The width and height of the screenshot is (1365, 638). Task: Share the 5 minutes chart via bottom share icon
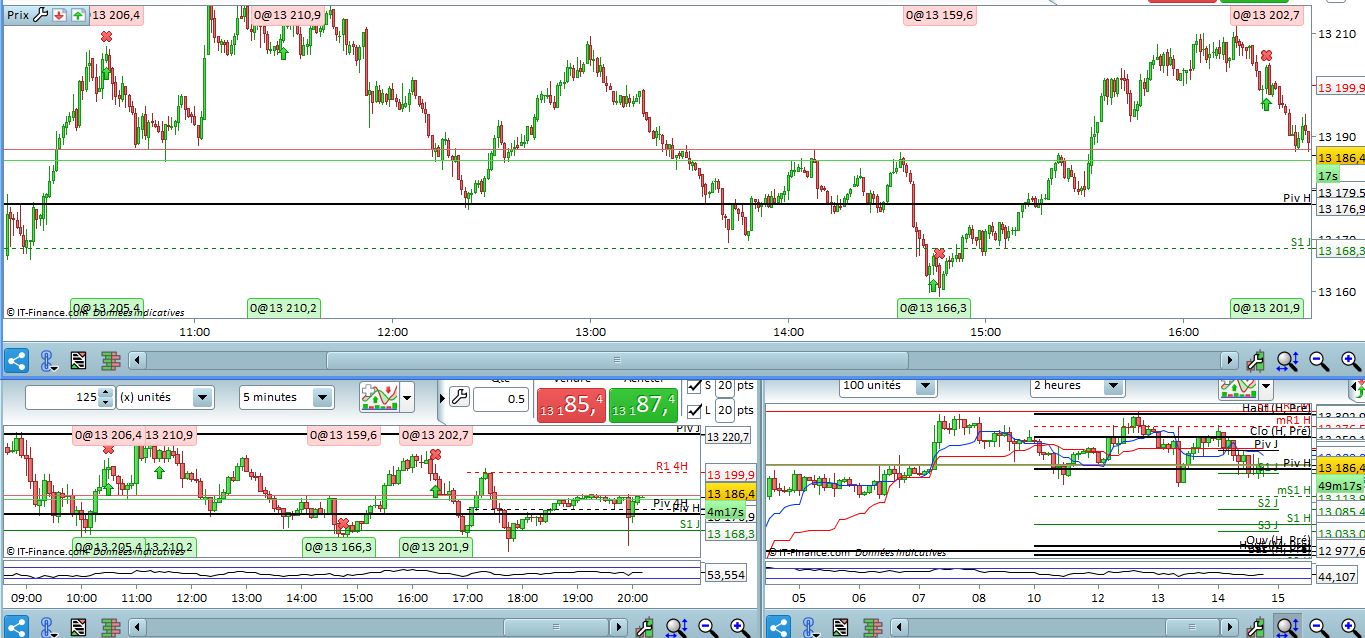(x=15, y=627)
